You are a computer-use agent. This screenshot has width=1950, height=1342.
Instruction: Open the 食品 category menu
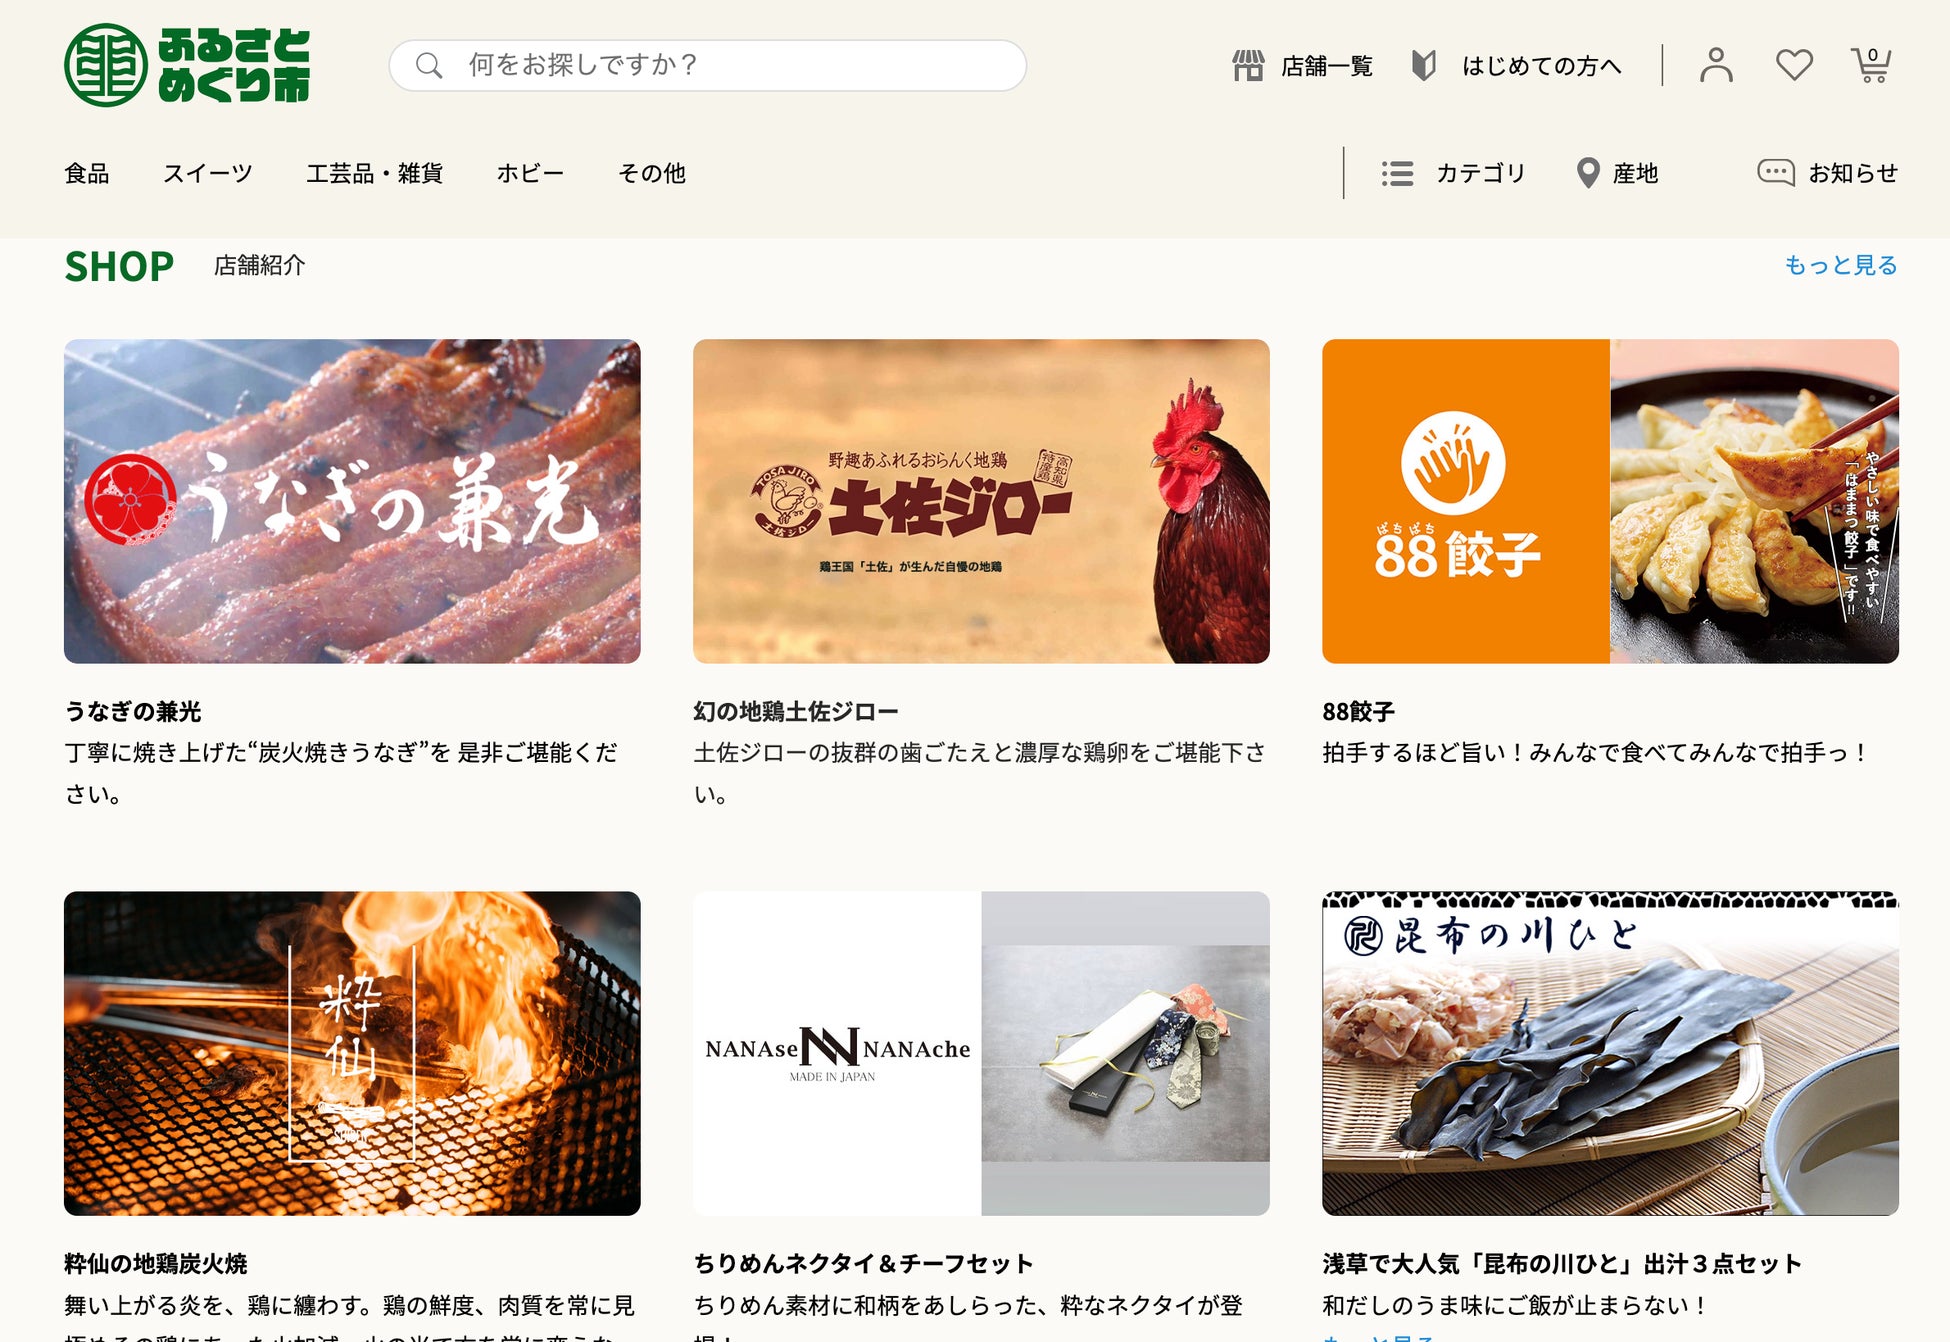point(87,173)
